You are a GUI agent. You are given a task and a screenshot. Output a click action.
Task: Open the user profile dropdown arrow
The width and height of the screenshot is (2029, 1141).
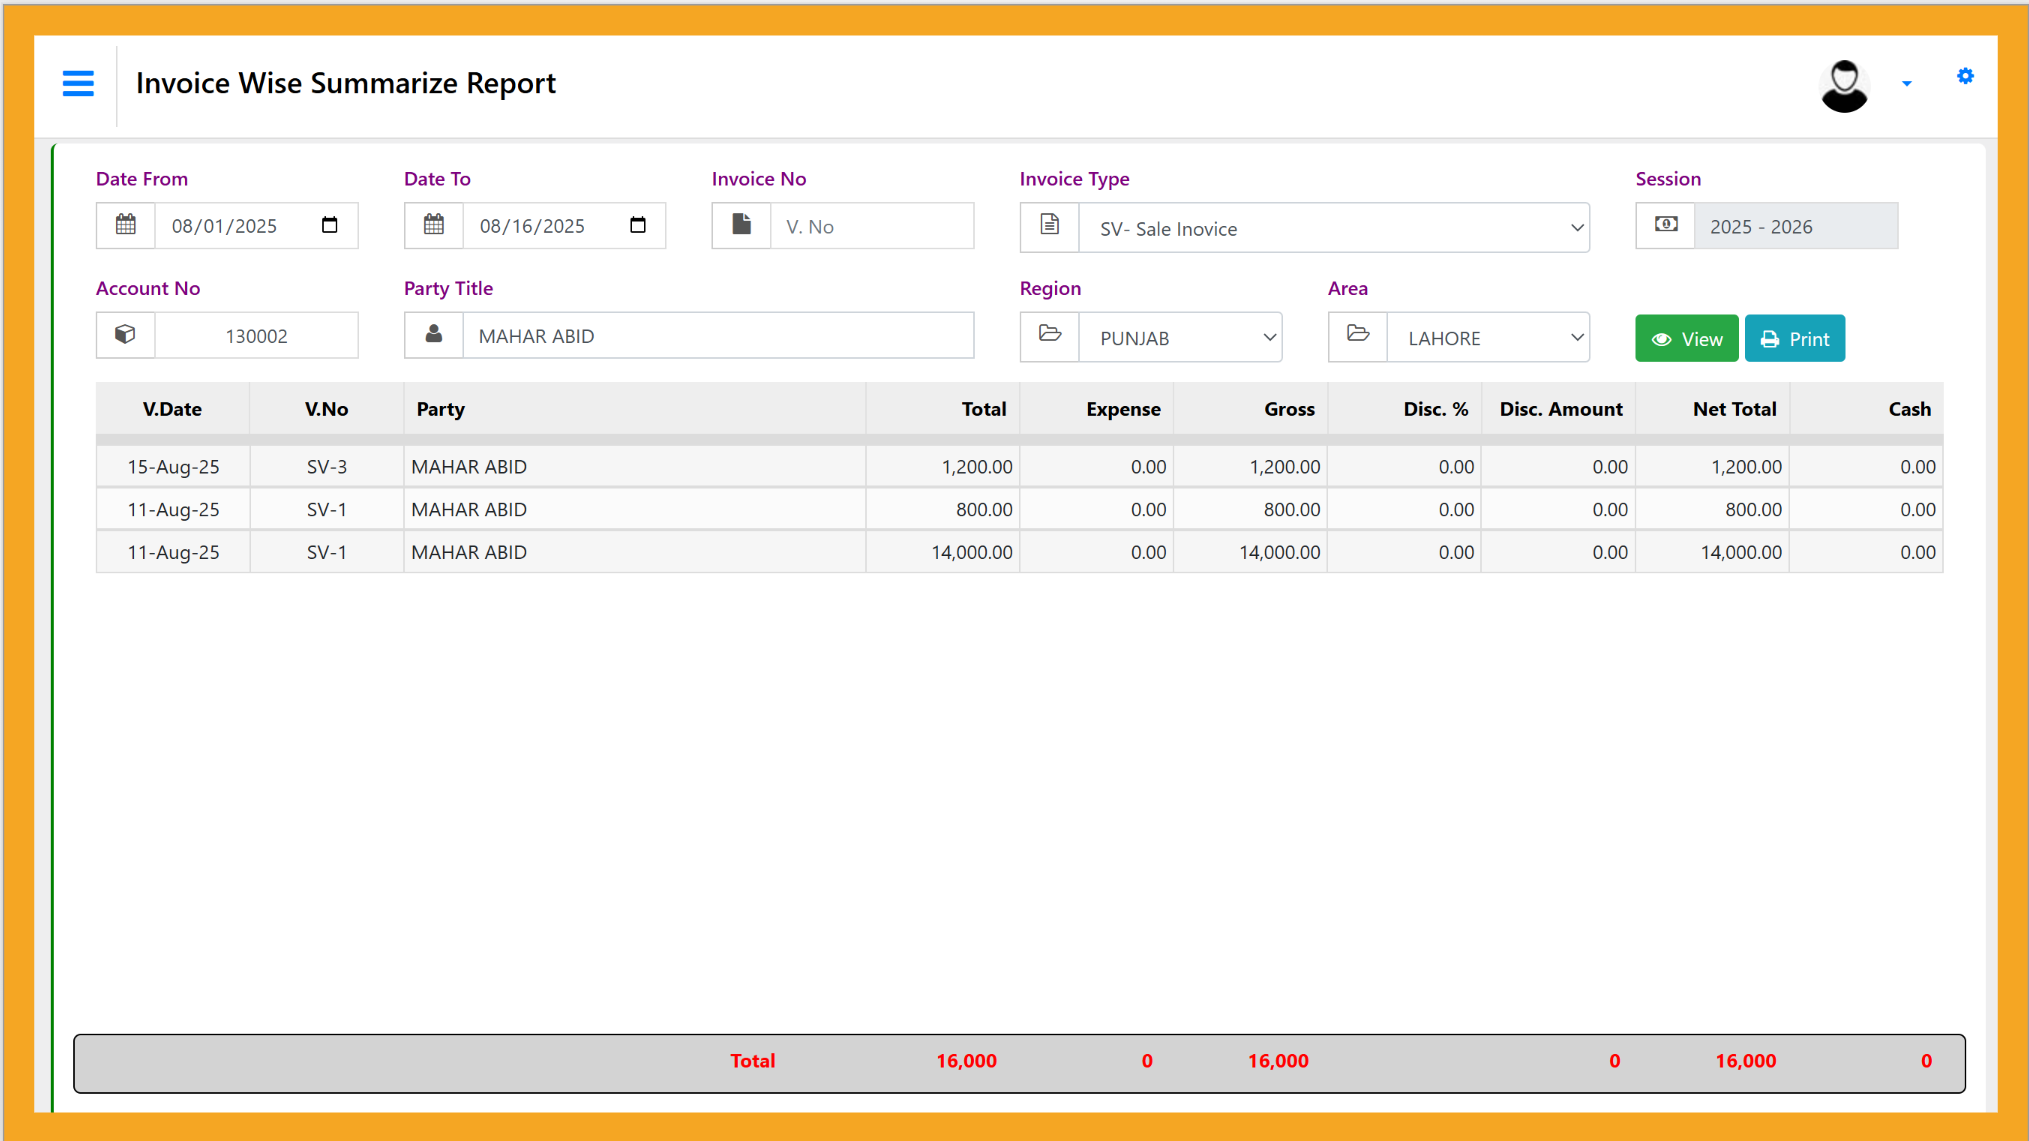coord(1907,84)
